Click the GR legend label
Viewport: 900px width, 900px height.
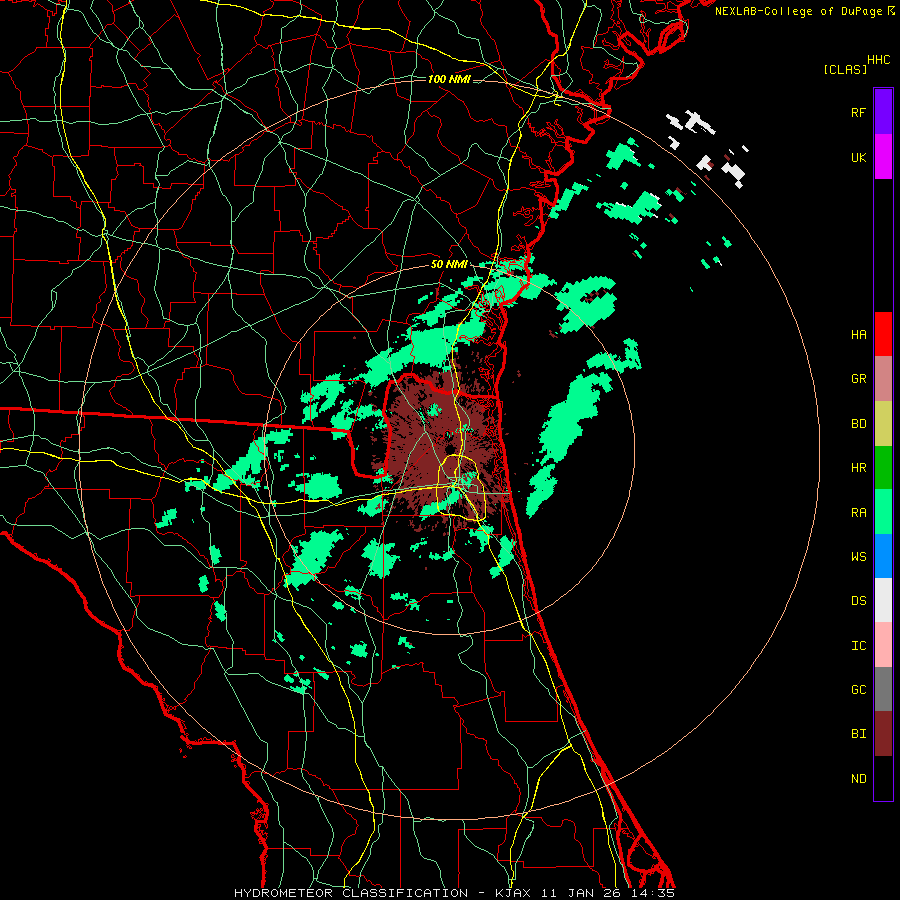[859, 379]
